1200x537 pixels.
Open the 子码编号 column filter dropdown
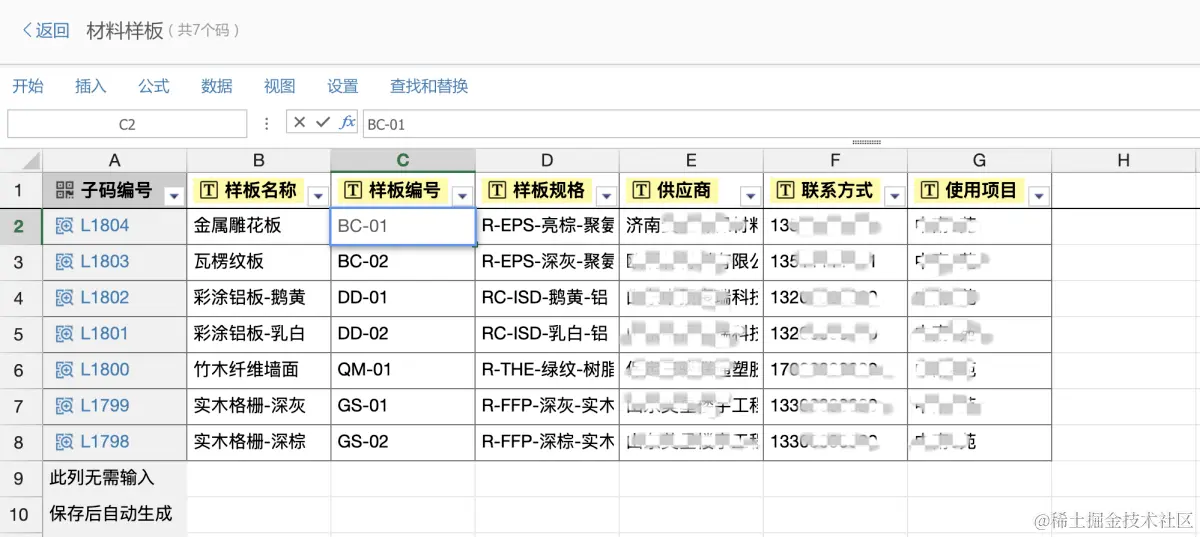(x=174, y=195)
